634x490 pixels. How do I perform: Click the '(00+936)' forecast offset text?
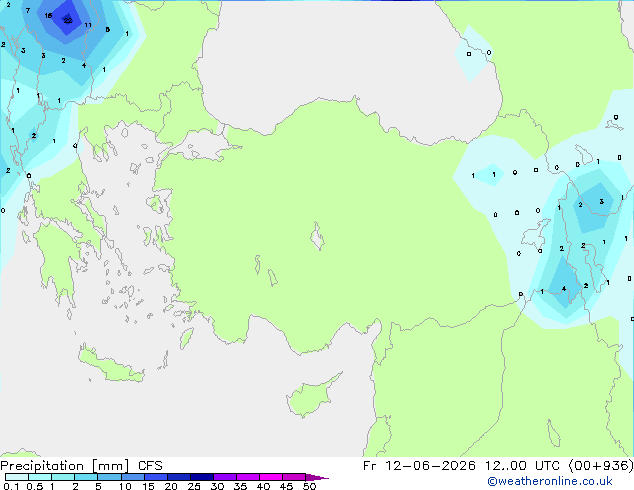(601, 466)
